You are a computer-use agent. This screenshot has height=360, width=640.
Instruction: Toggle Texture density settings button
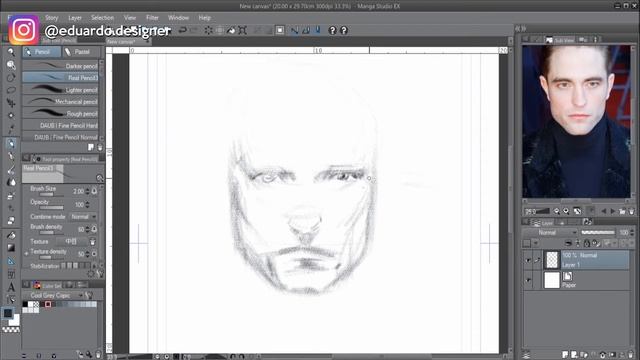pyautogui.click(x=94, y=254)
